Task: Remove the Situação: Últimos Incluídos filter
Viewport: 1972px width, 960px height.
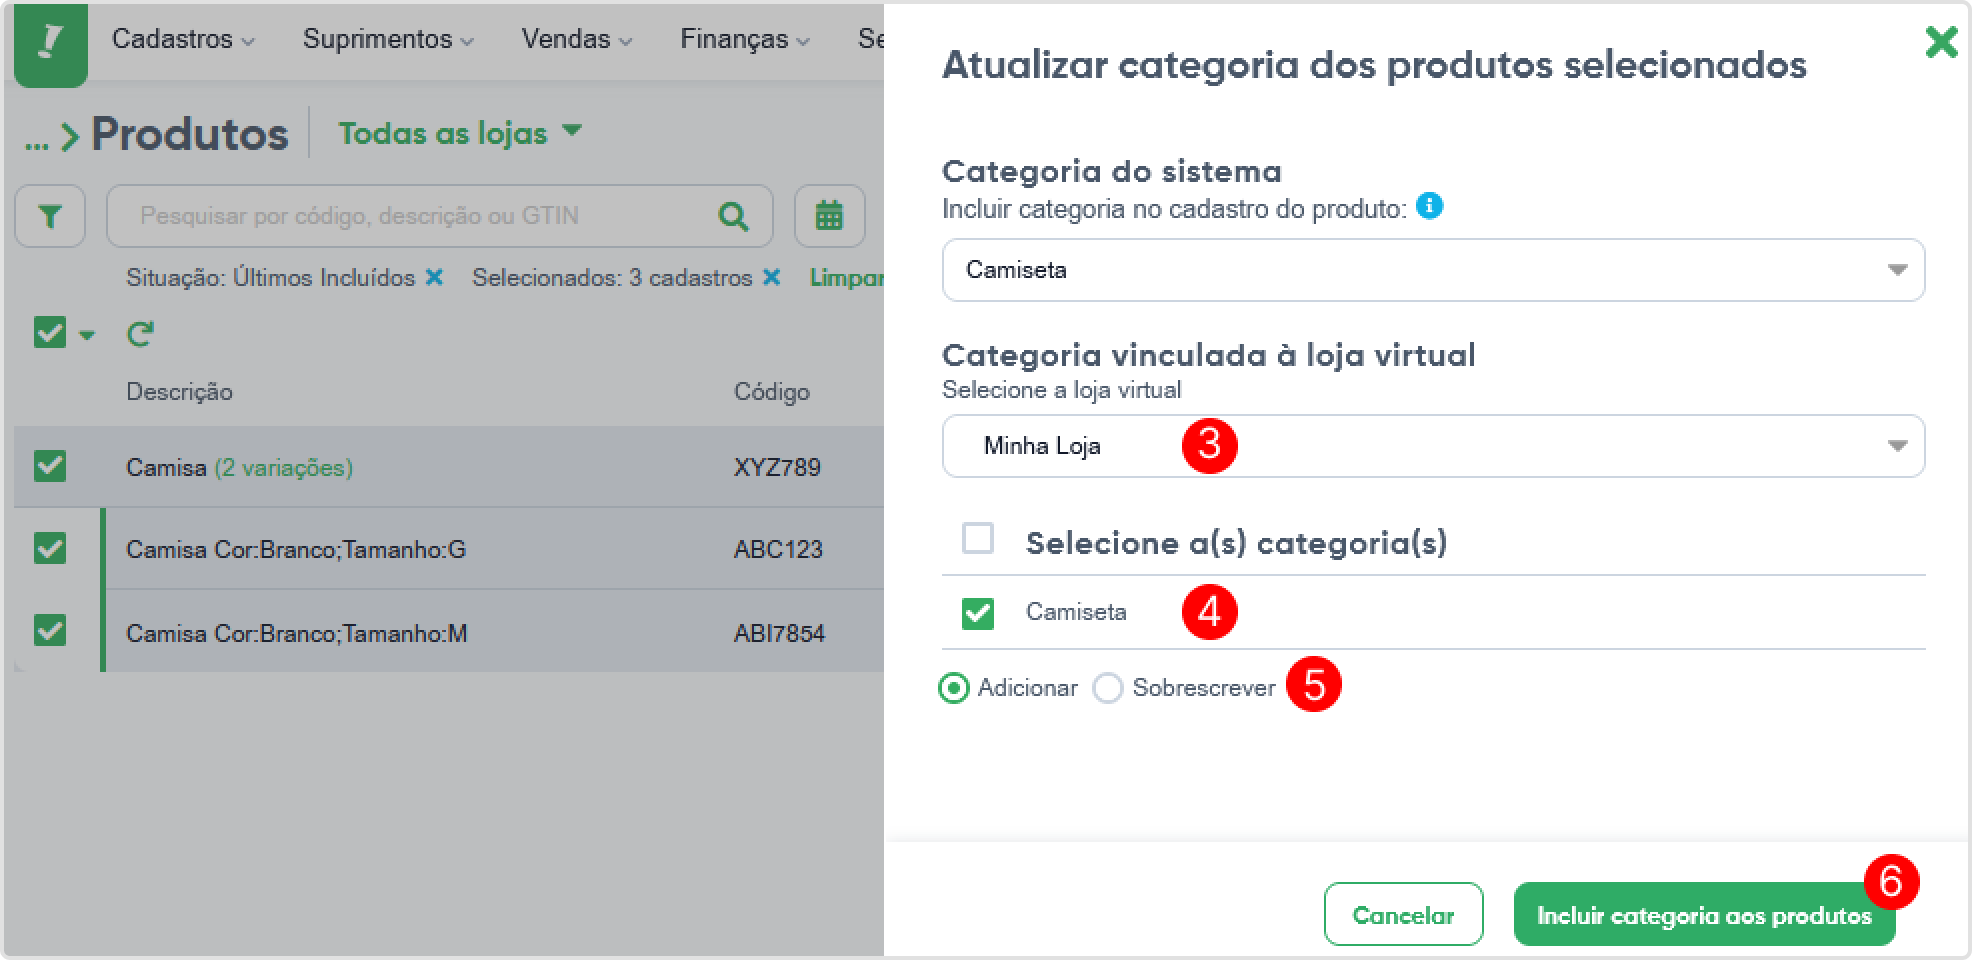Action: [x=434, y=277]
